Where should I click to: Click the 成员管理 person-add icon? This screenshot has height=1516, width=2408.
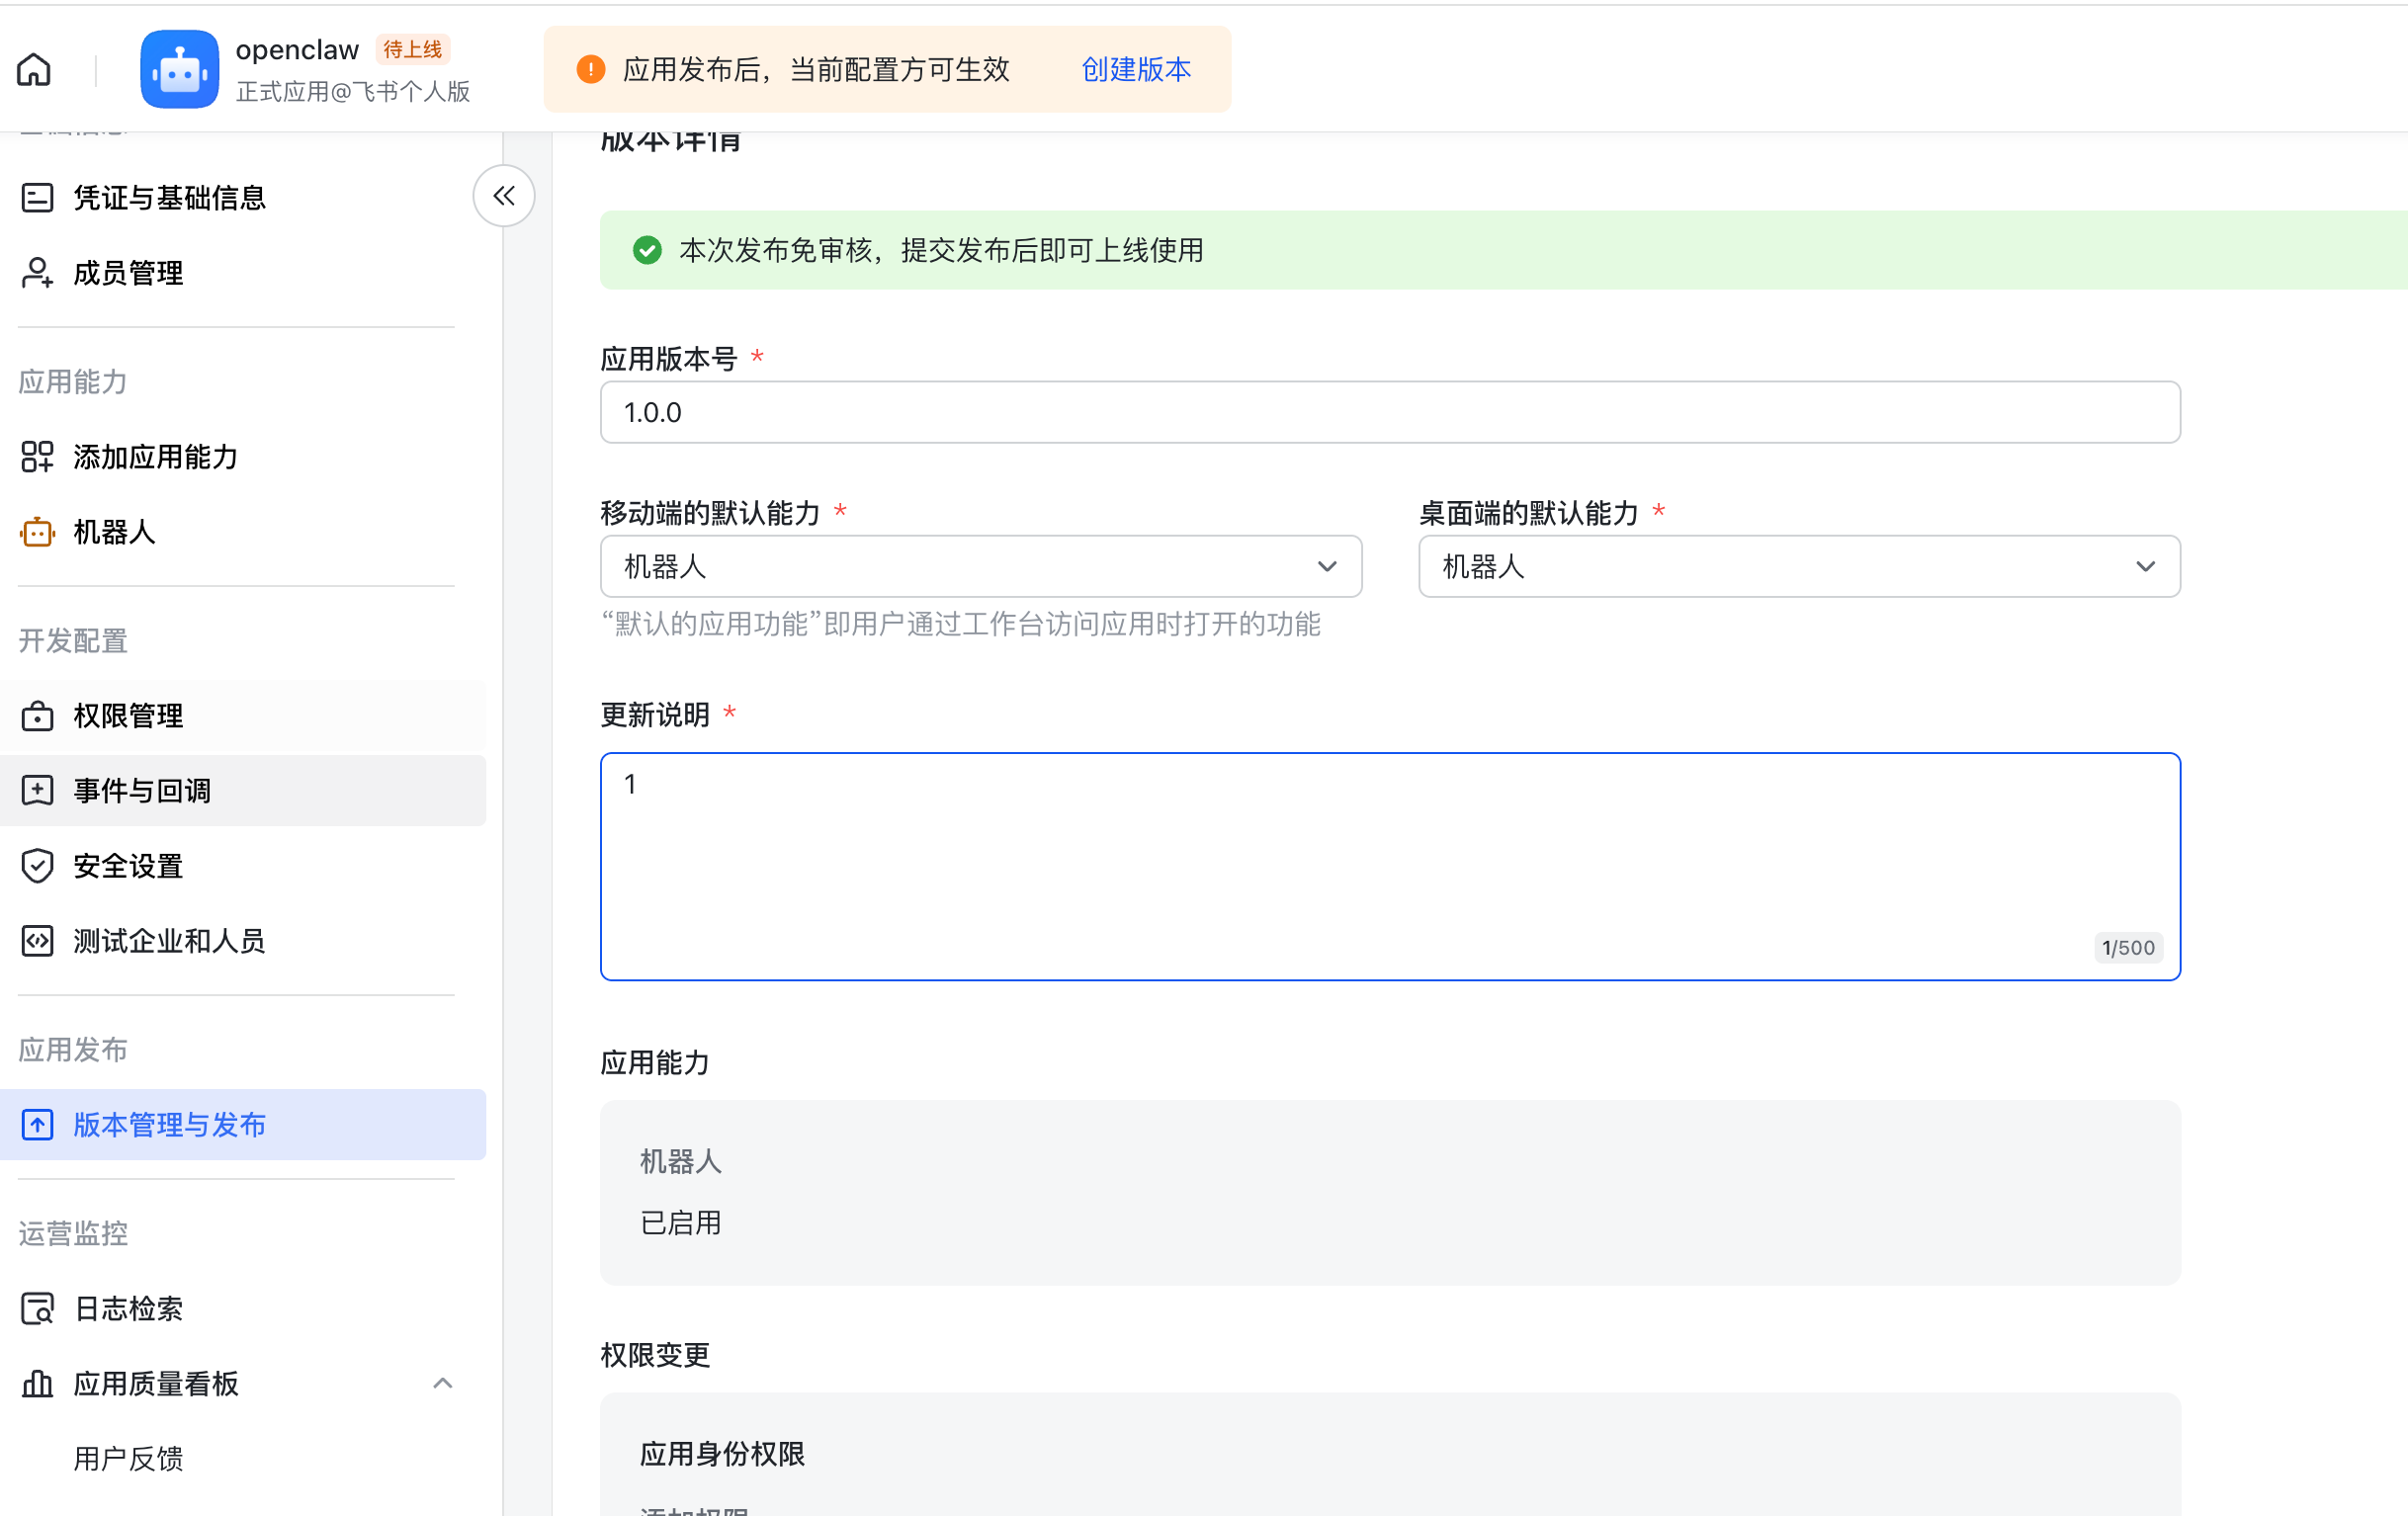pos(37,273)
